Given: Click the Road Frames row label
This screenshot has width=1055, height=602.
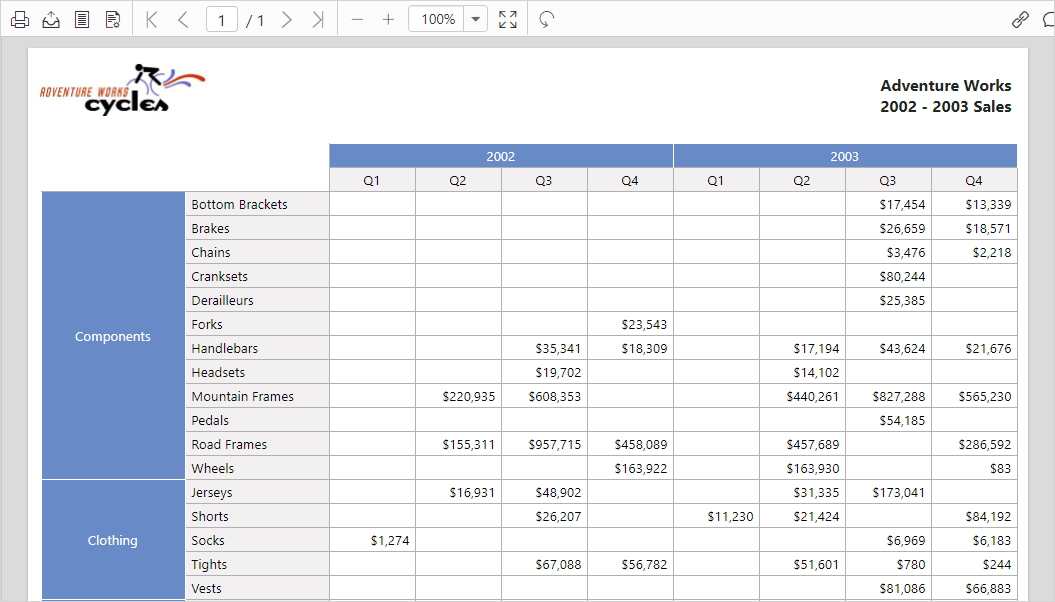Looking at the screenshot, I should pyautogui.click(x=229, y=445).
